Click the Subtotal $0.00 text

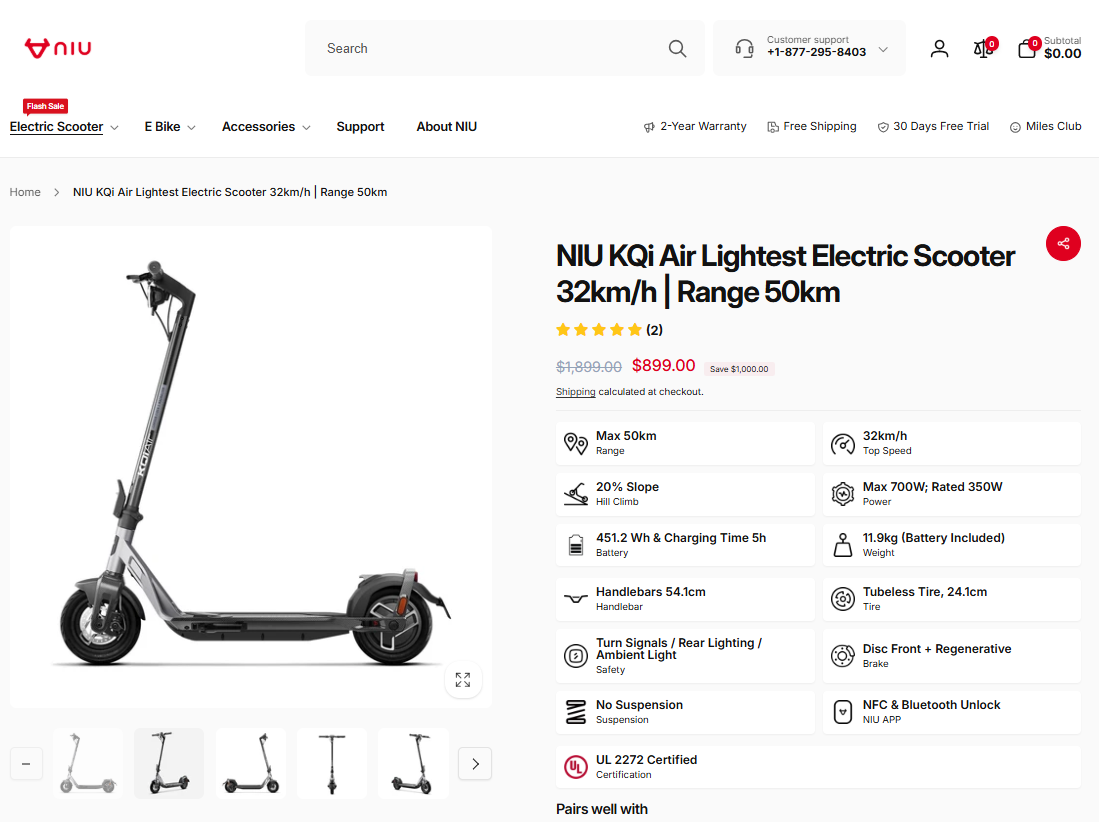pyautogui.click(x=1062, y=48)
